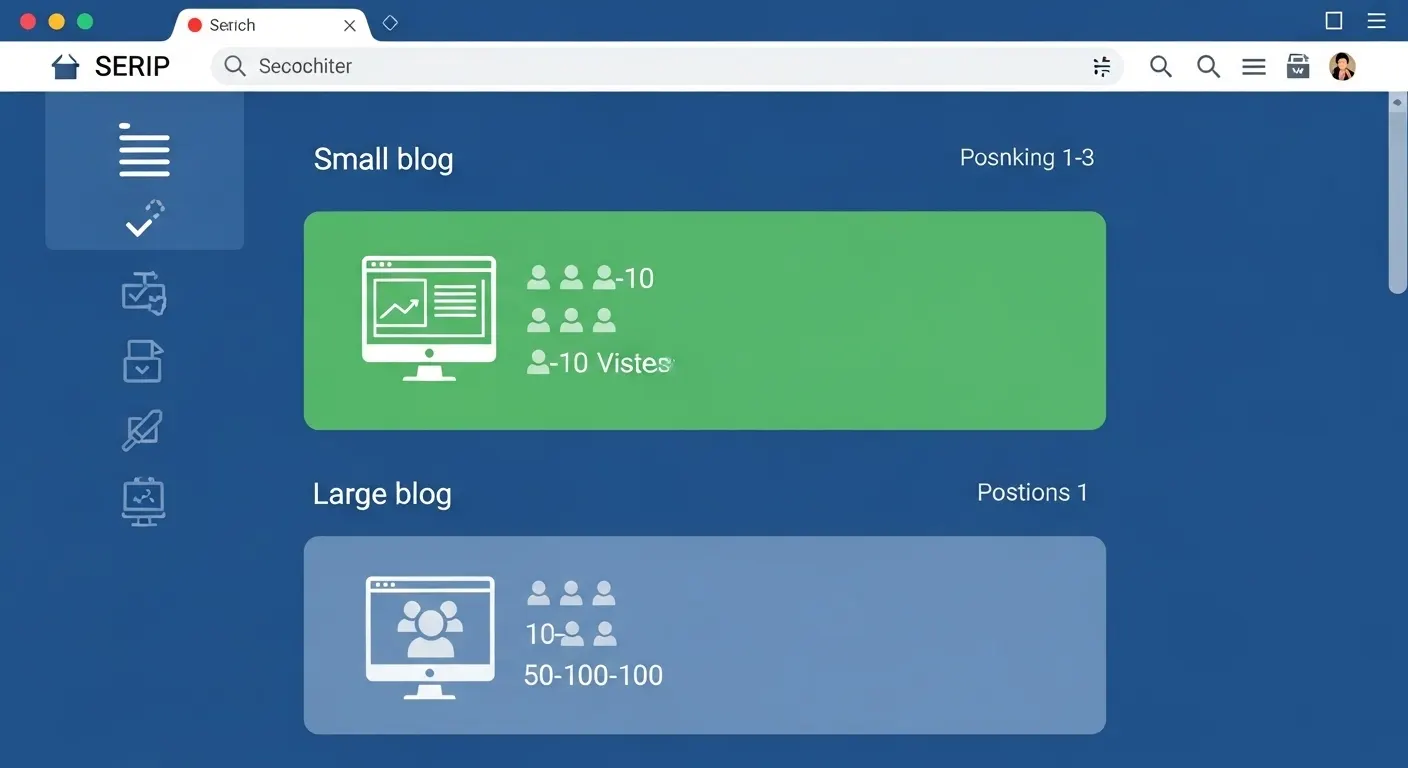Select the list lines sidebar icon
The width and height of the screenshot is (1408, 768).
coord(144,149)
